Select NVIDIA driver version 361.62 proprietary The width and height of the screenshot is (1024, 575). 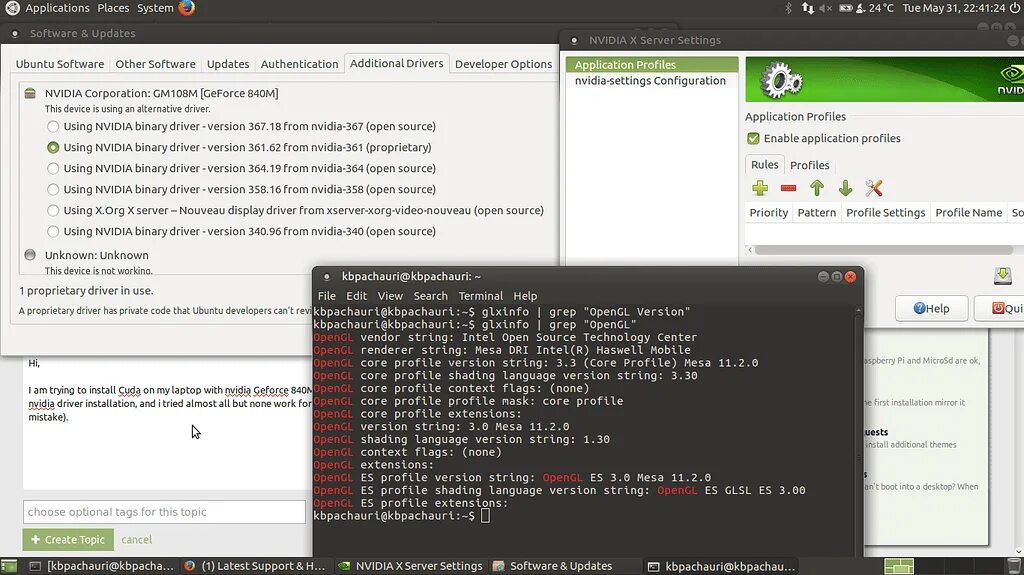pos(53,147)
